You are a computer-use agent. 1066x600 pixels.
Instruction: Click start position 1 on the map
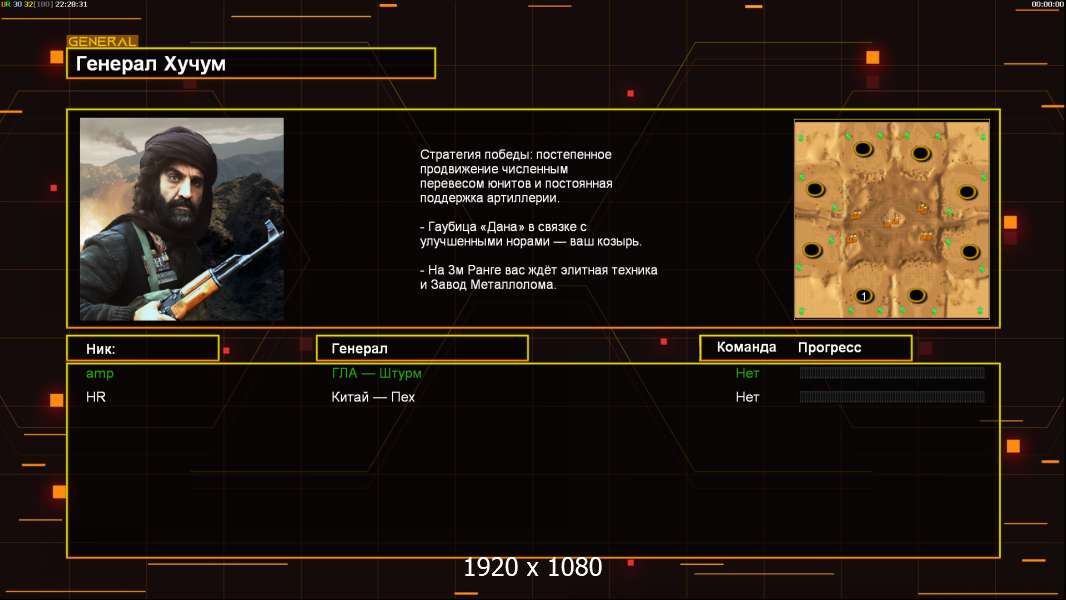point(863,296)
